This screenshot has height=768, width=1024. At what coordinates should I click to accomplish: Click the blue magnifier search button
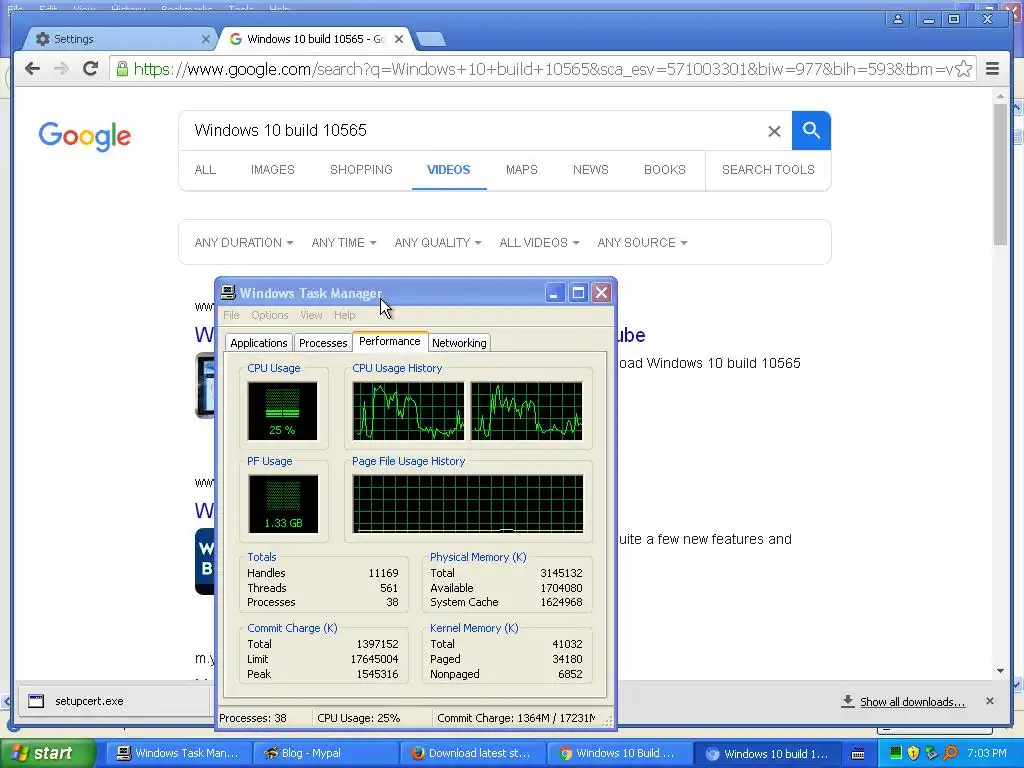(x=811, y=131)
